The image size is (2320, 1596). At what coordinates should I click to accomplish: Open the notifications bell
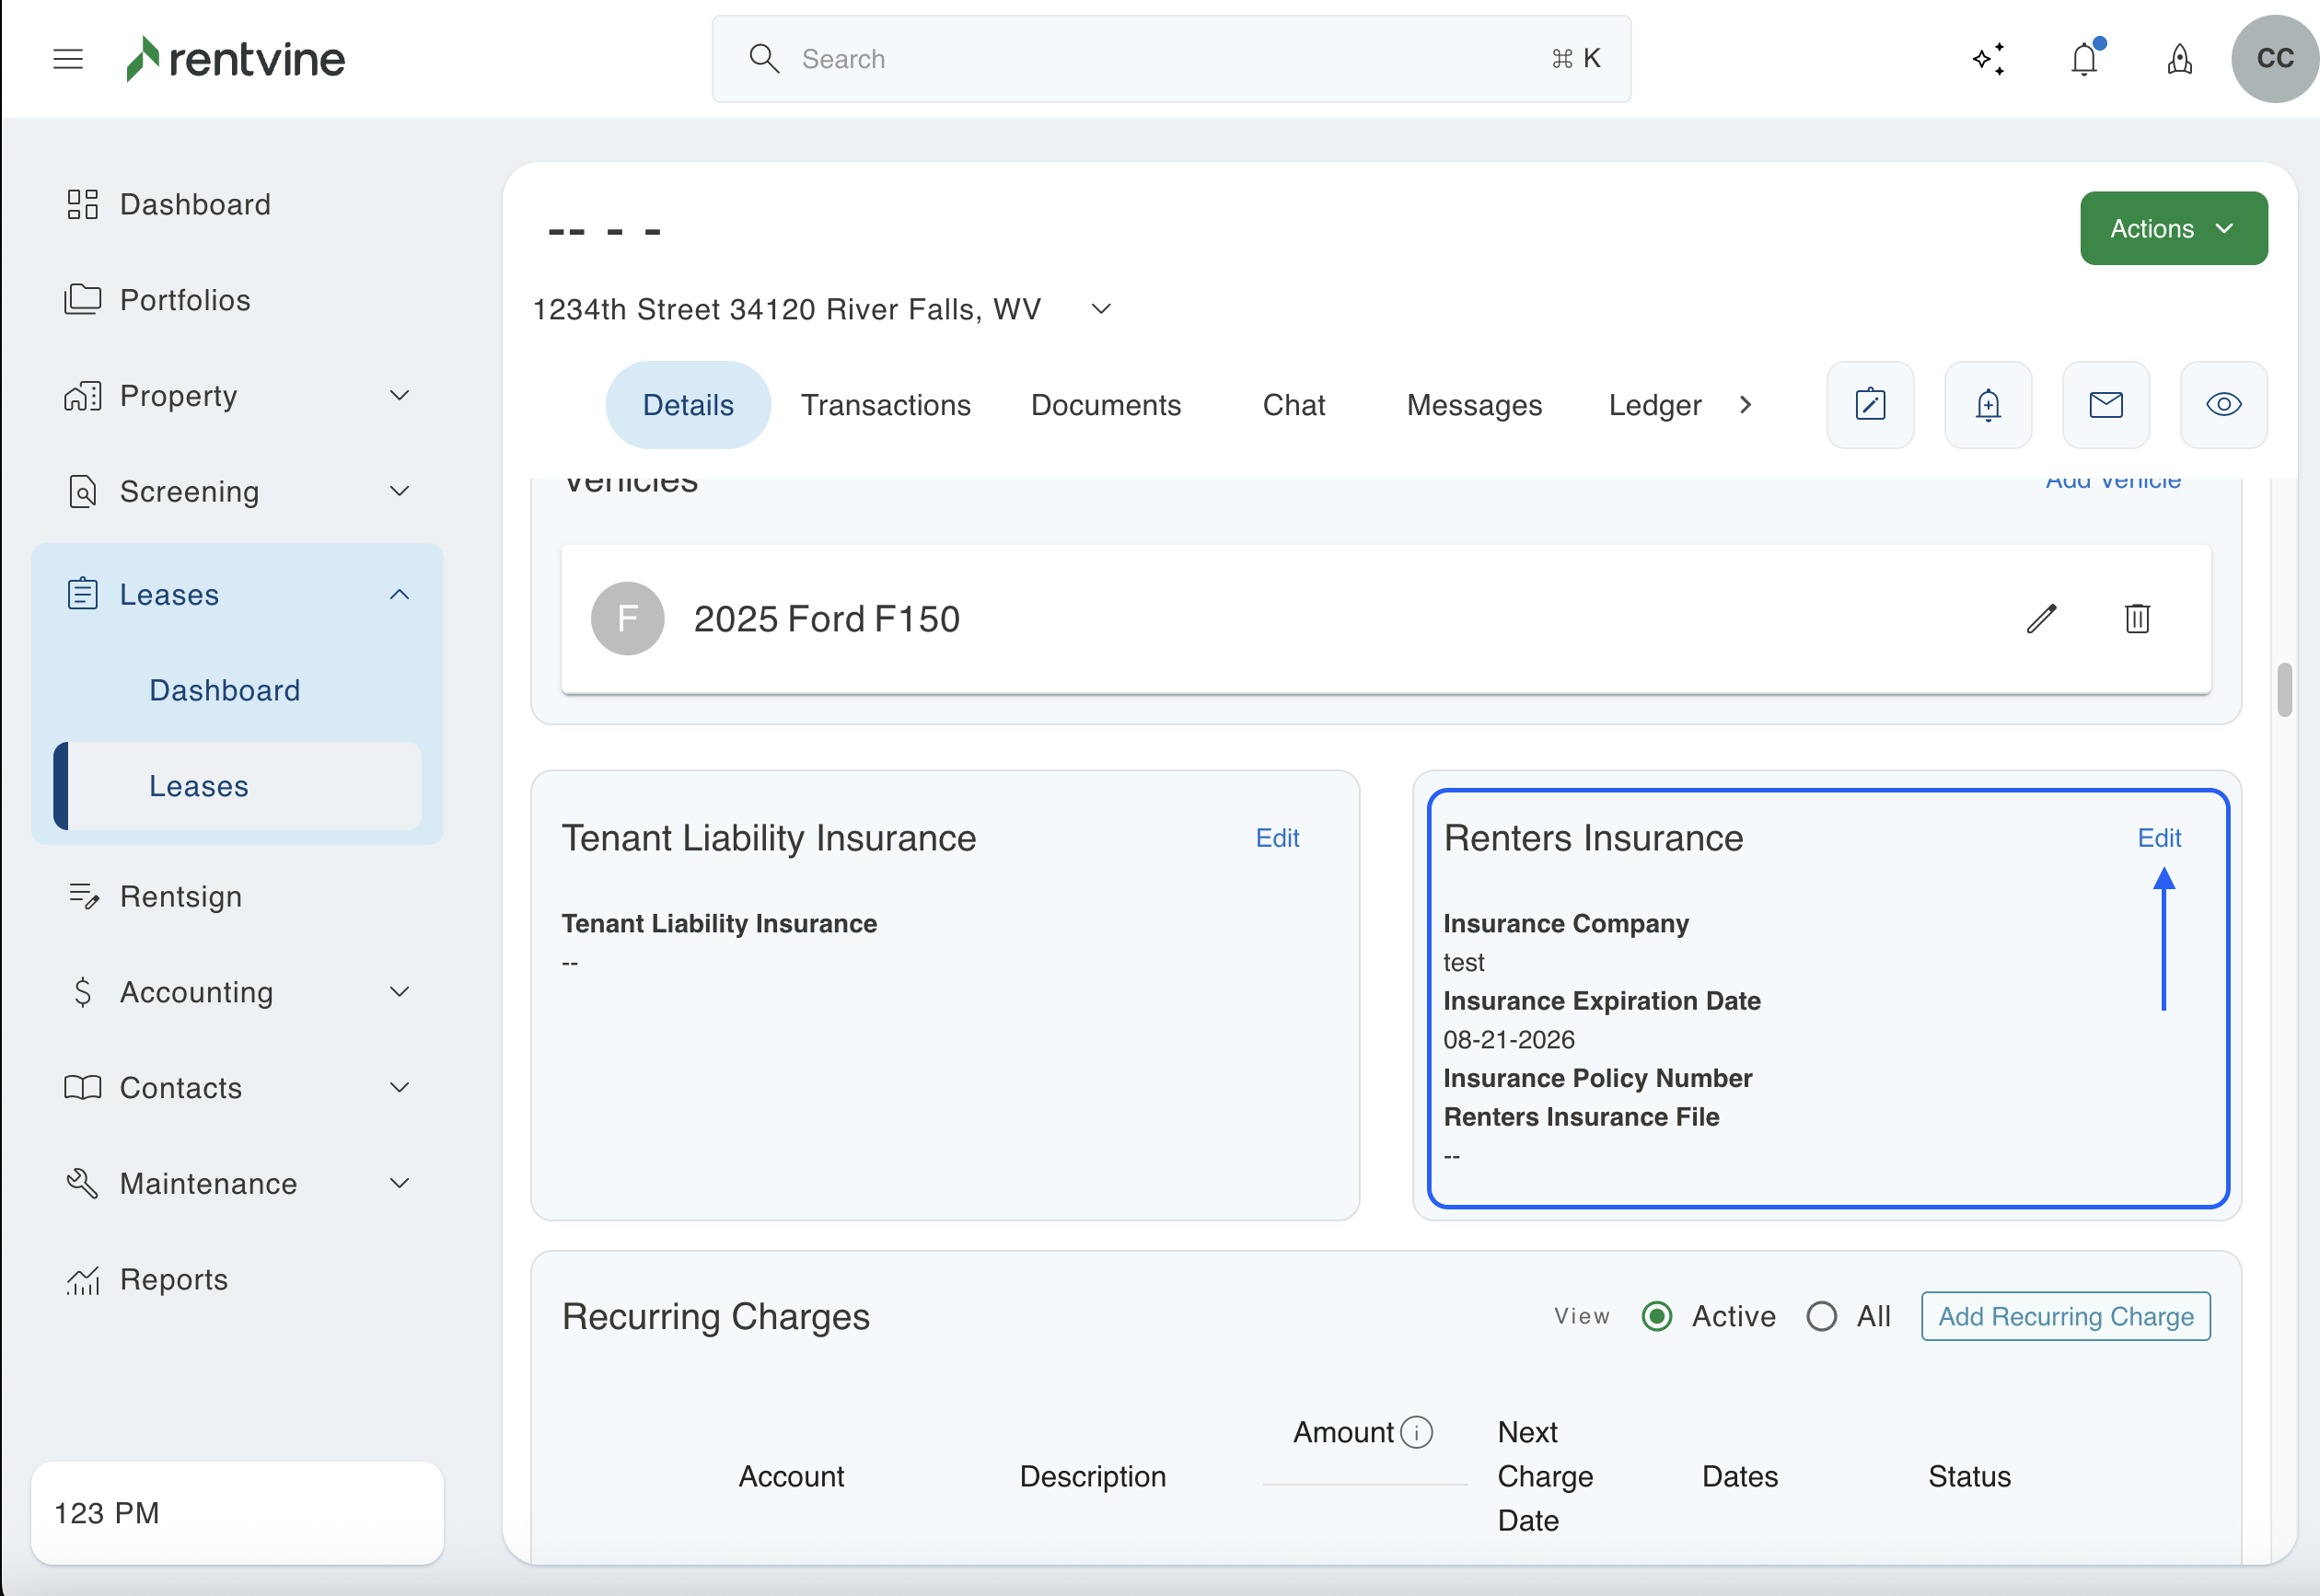click(2084, 59)
